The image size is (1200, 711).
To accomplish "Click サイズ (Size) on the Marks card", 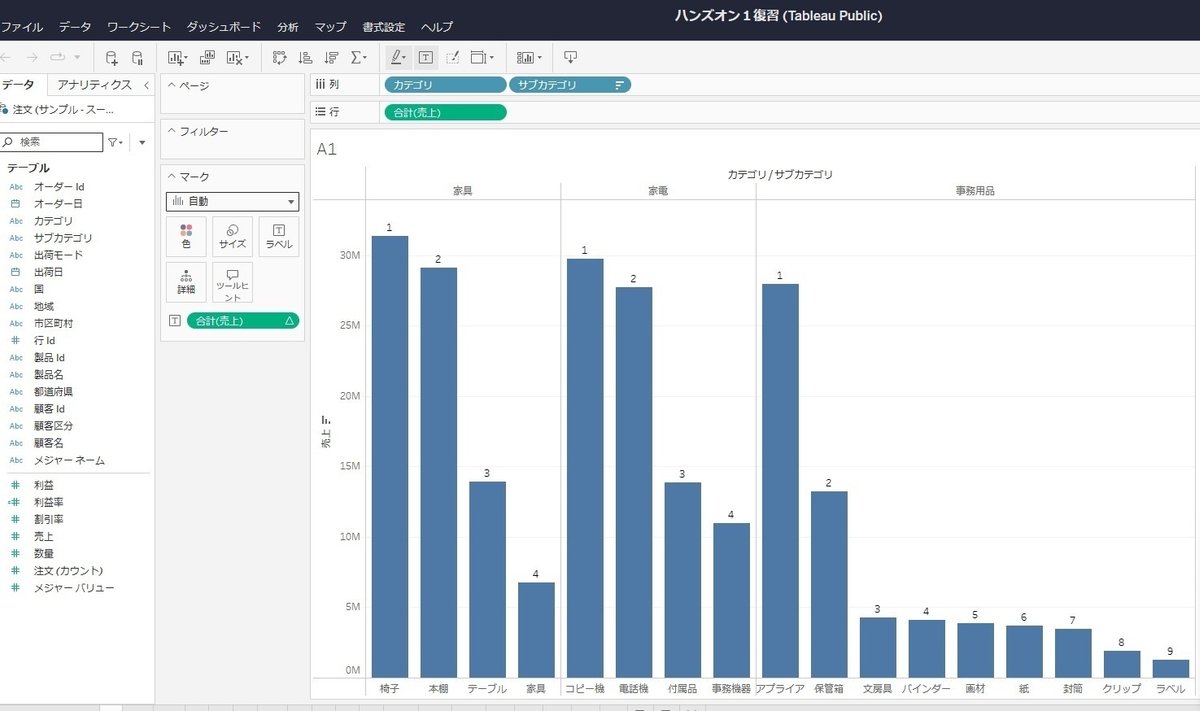I will 232,236.
